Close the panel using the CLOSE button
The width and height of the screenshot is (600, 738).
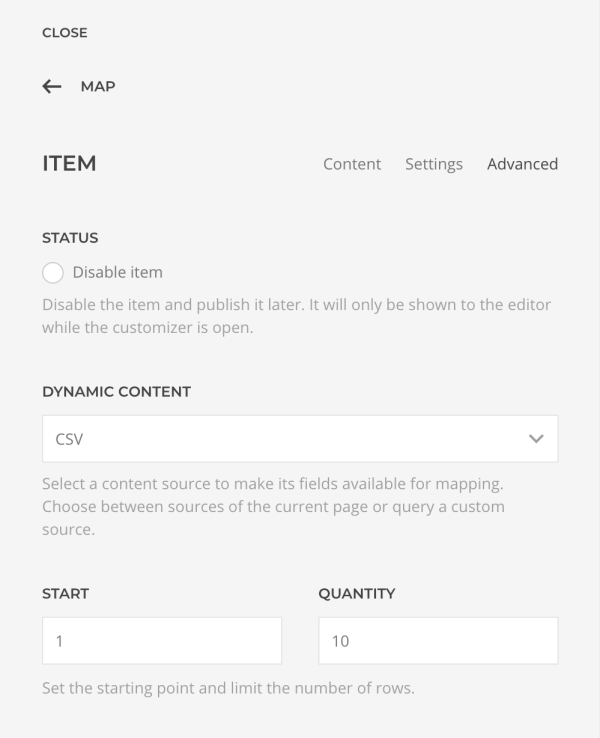pyautogui.click(x=65, y=32)
